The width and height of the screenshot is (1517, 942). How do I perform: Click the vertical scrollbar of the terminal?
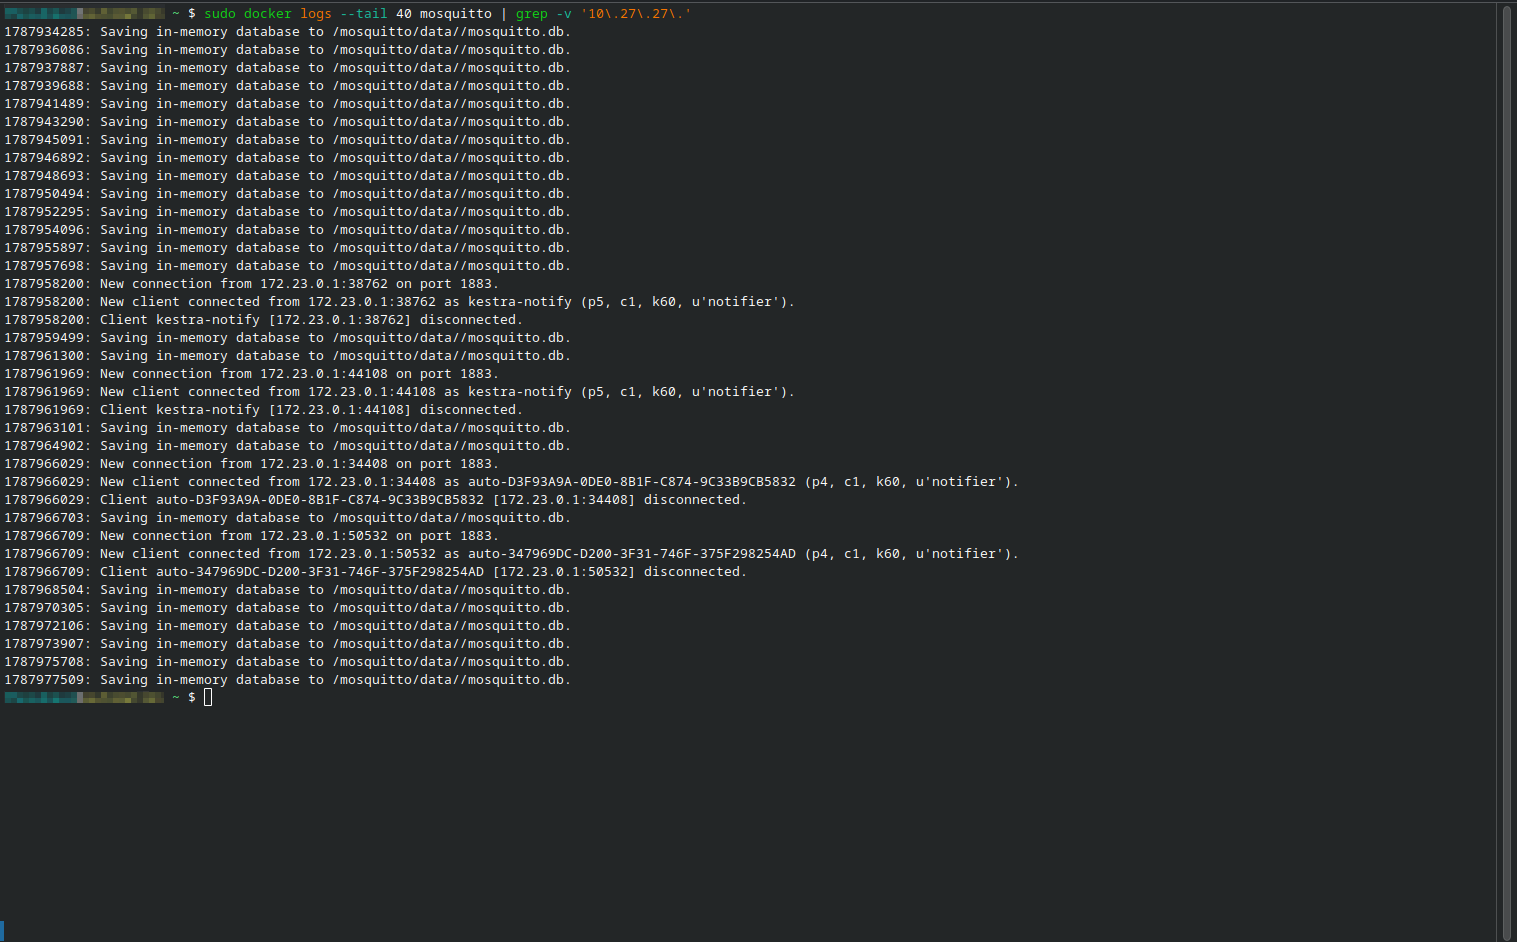tap(1506, 471)
